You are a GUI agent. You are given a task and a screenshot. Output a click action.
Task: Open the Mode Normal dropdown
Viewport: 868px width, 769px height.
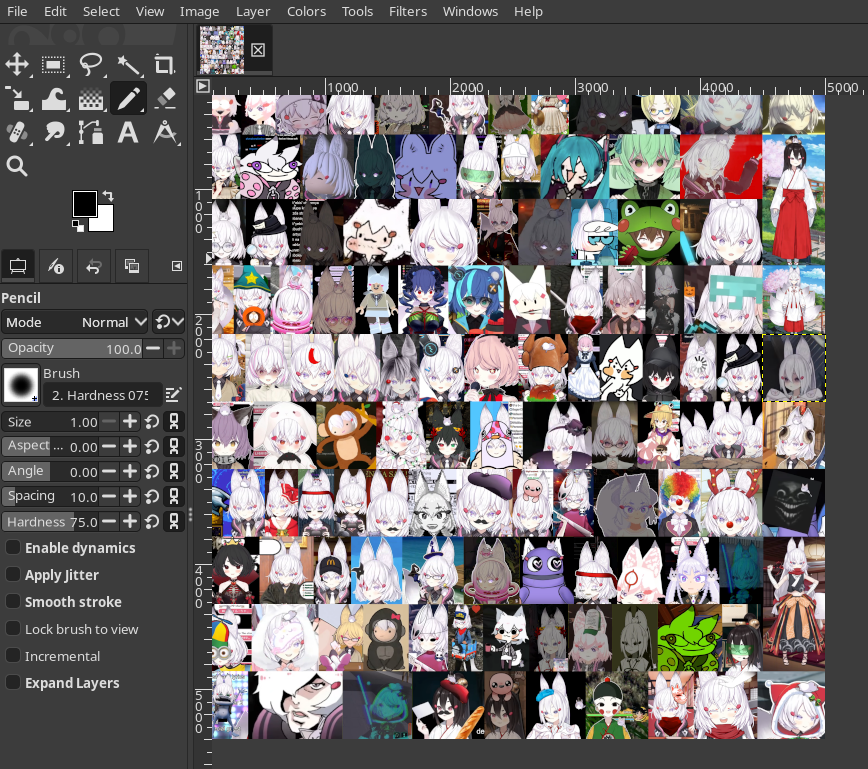(x=75, y=322)
